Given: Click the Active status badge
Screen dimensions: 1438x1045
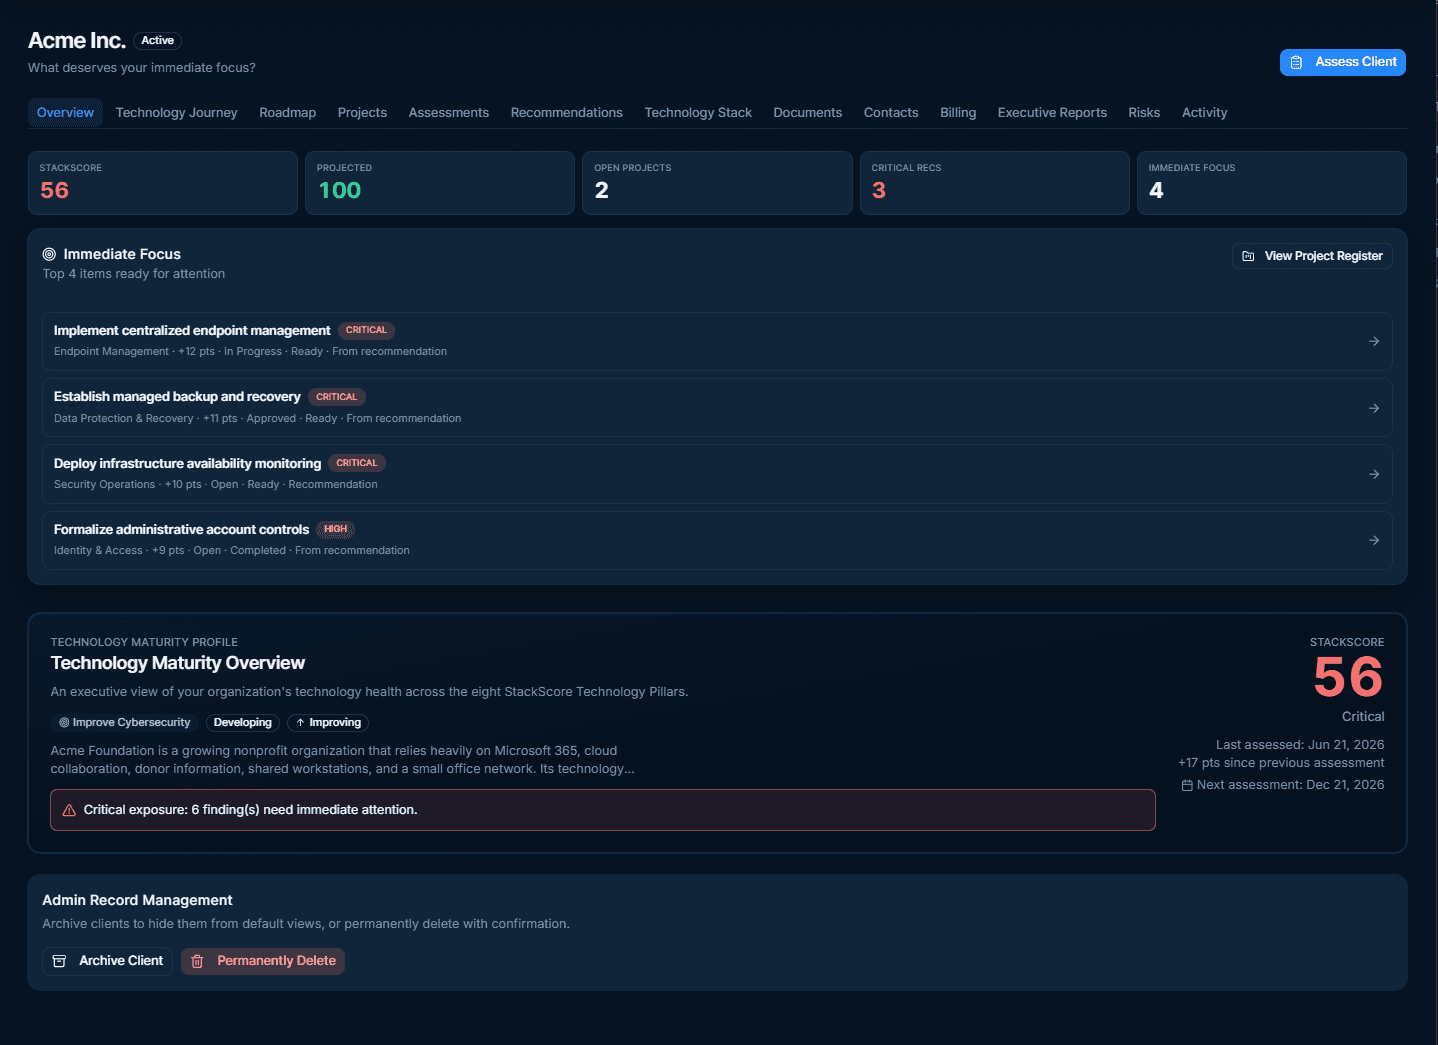Looking at the screenshot, I should [157, 41].
